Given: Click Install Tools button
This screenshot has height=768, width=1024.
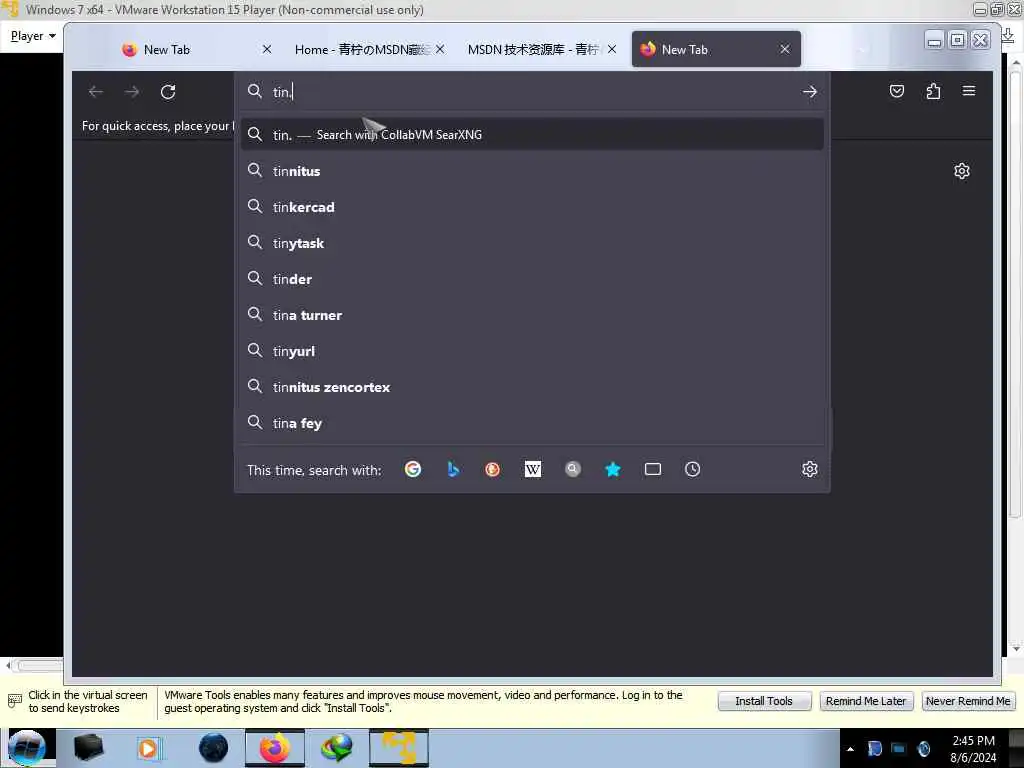Looking at the screenshot, I should click(x=764, y=701).
